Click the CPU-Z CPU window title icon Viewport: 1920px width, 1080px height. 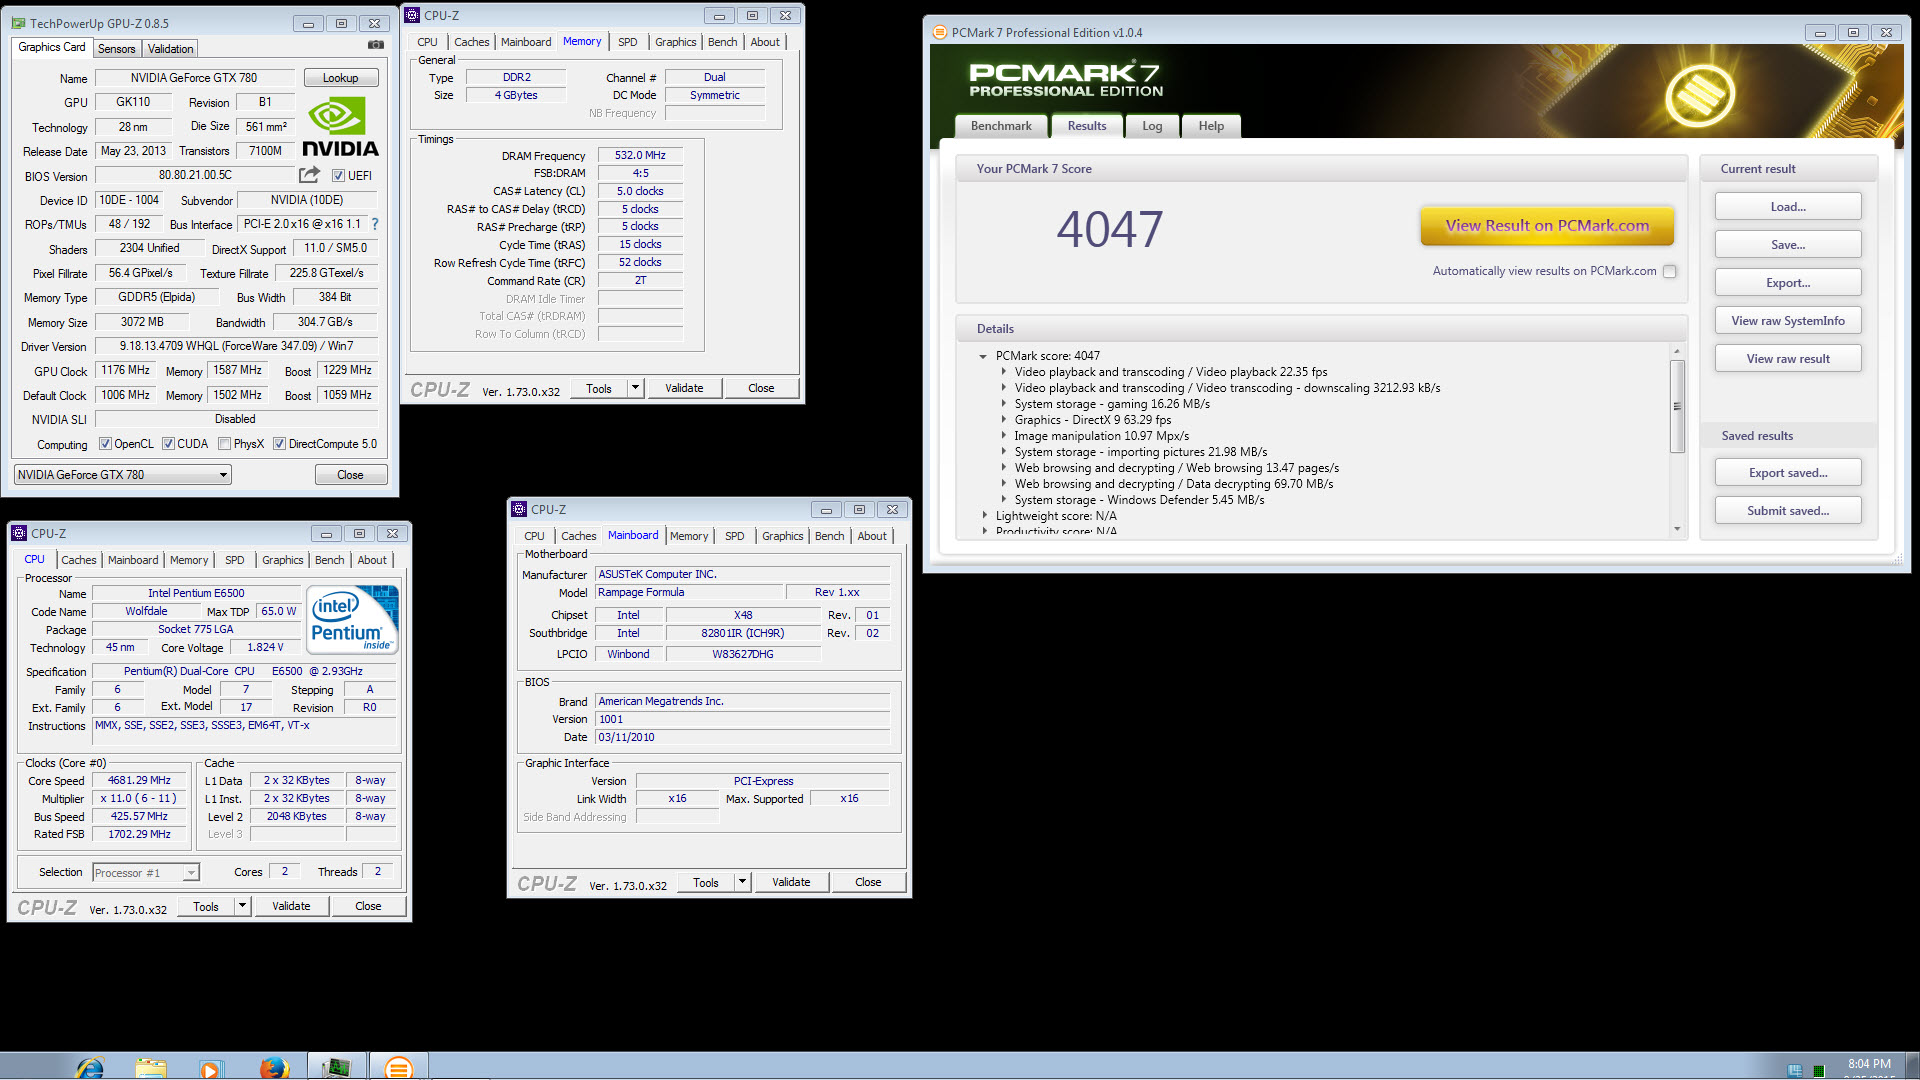click(x=19, y=533)
